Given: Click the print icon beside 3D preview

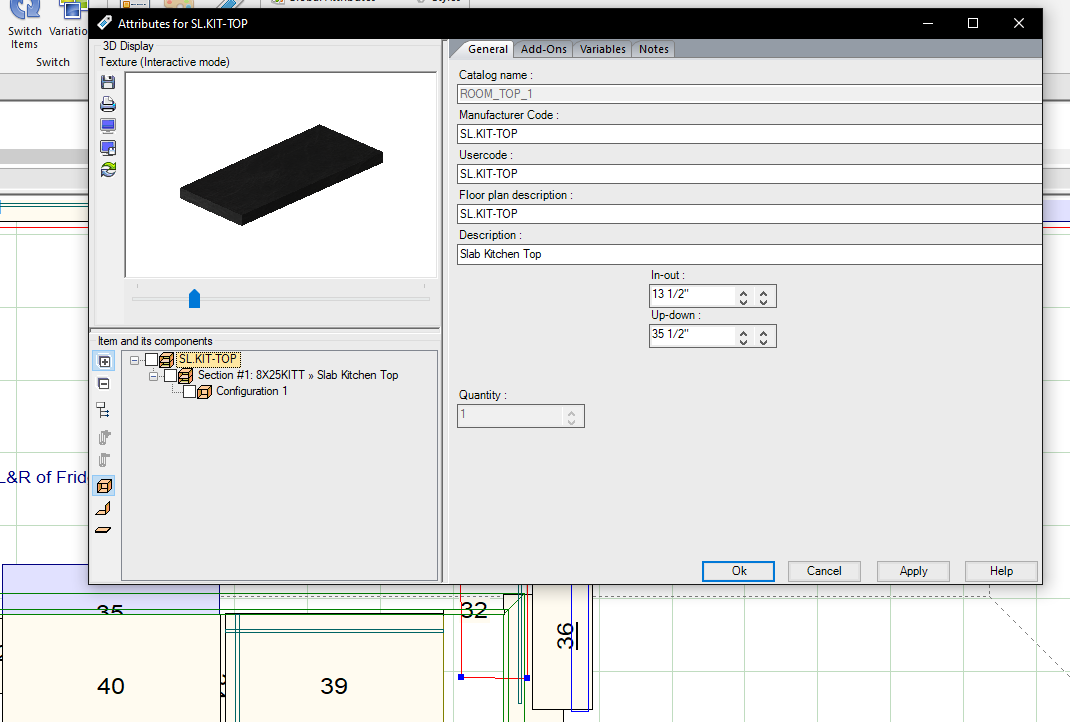Looking at the screenshot, I should 108,104.
